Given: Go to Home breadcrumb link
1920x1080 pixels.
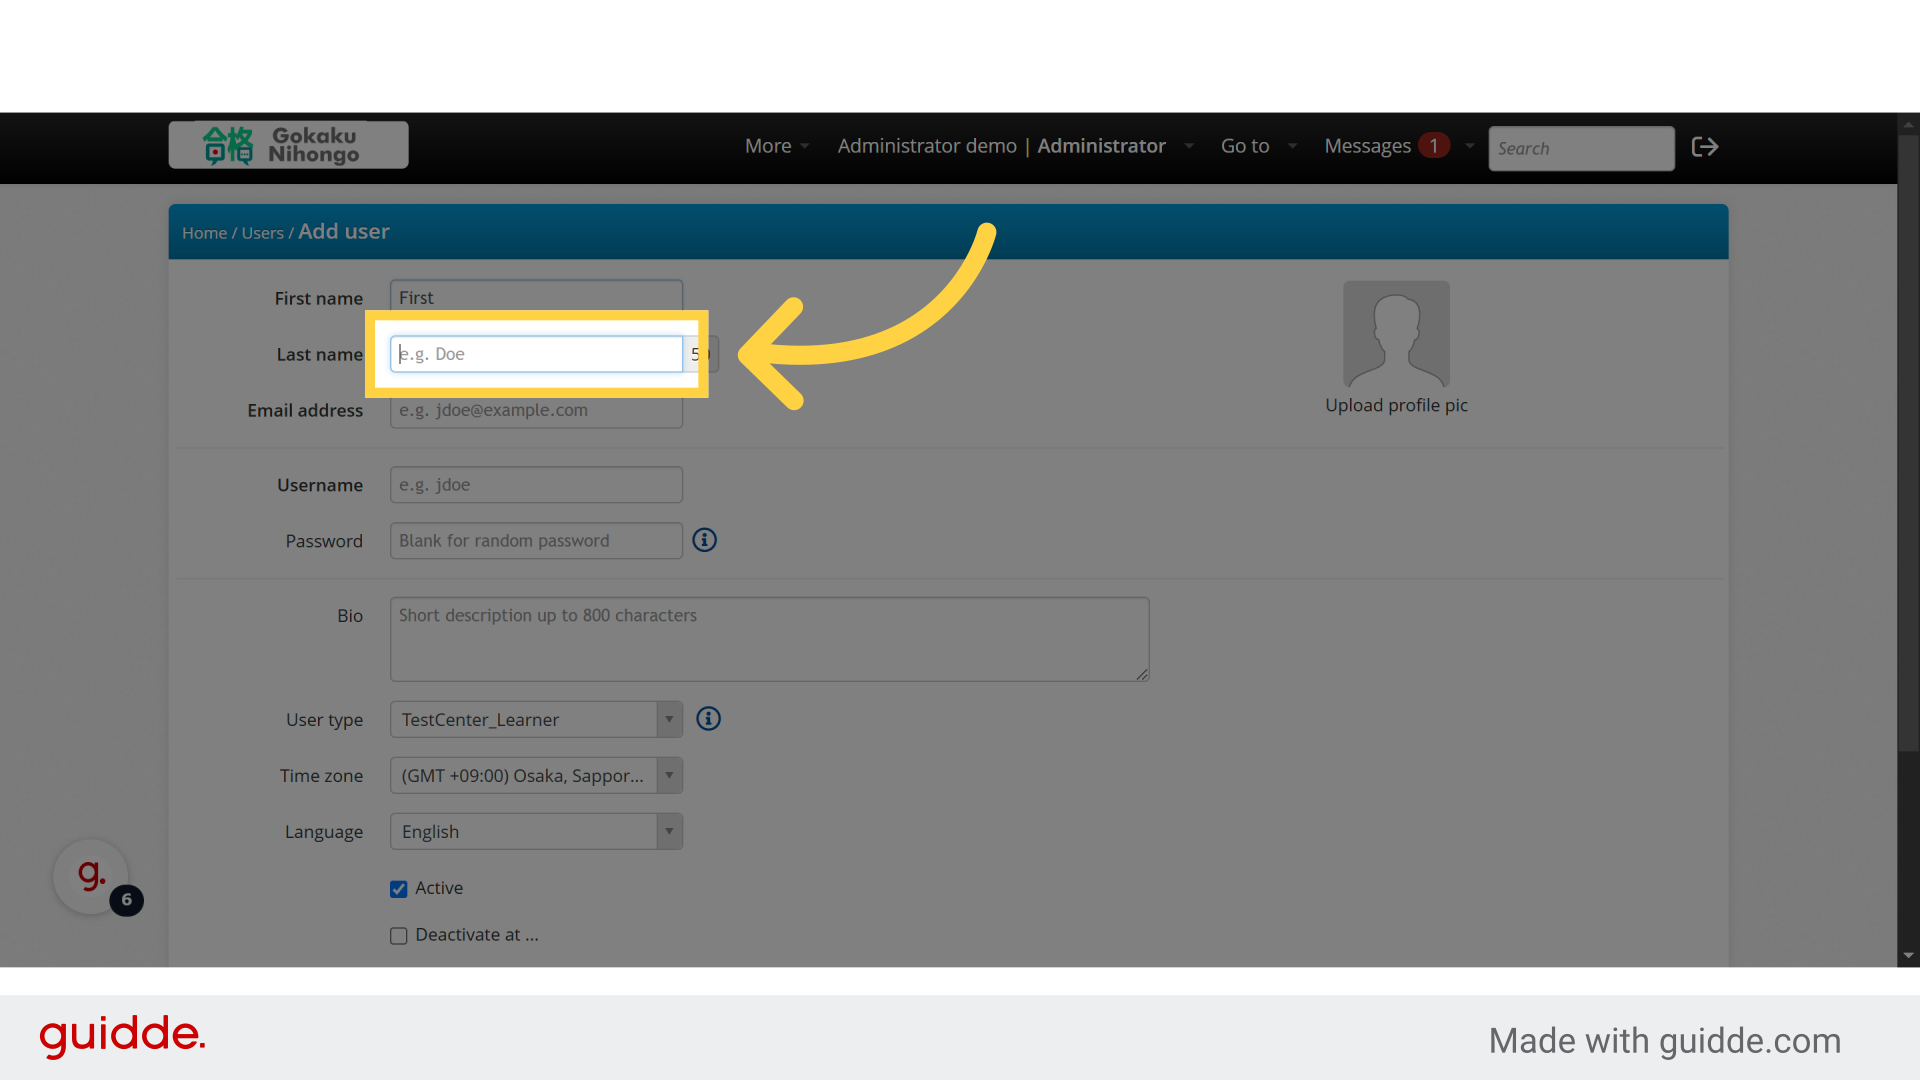Looking at the screenshot, I should (204, 233).
